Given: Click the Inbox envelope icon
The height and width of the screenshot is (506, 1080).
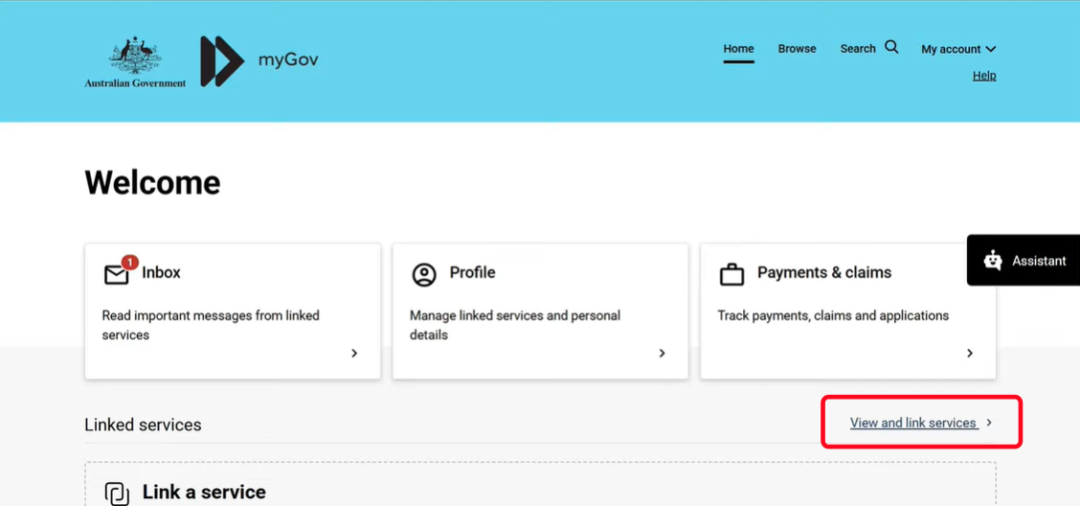Looking at the screenshot, I should click(x=116, y=274).
